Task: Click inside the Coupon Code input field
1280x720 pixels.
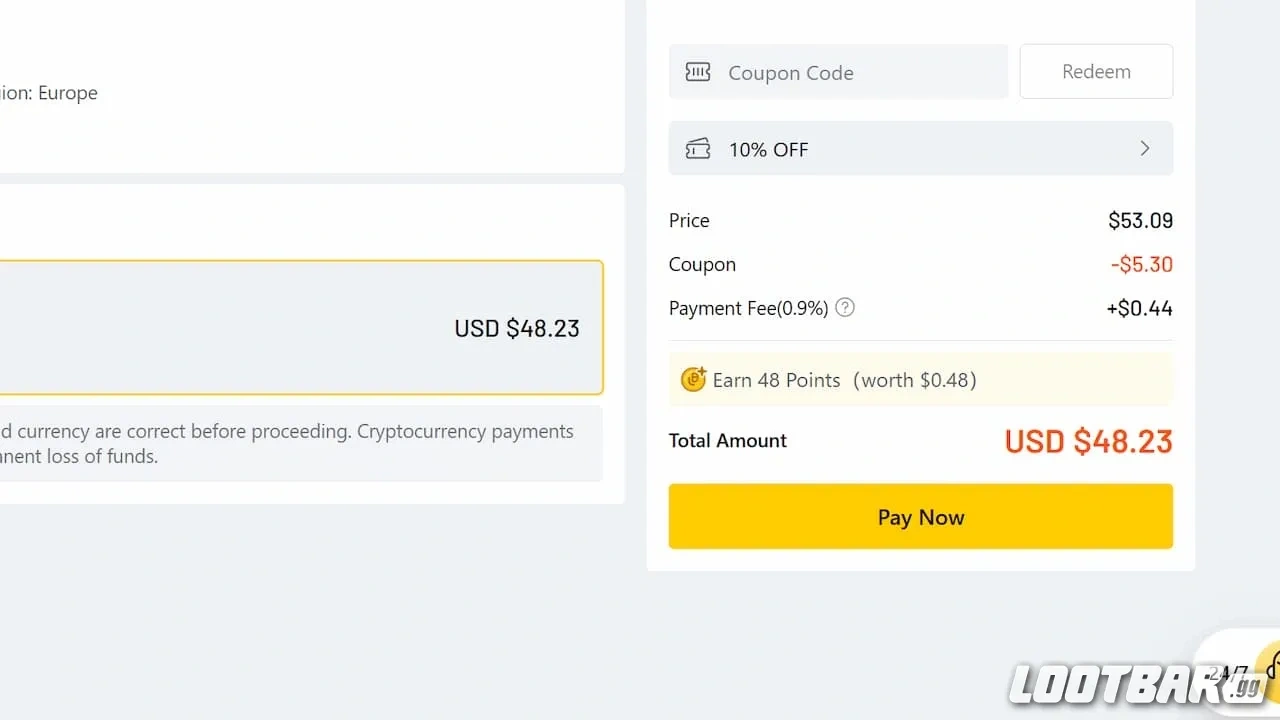Action: pos(860,72)
